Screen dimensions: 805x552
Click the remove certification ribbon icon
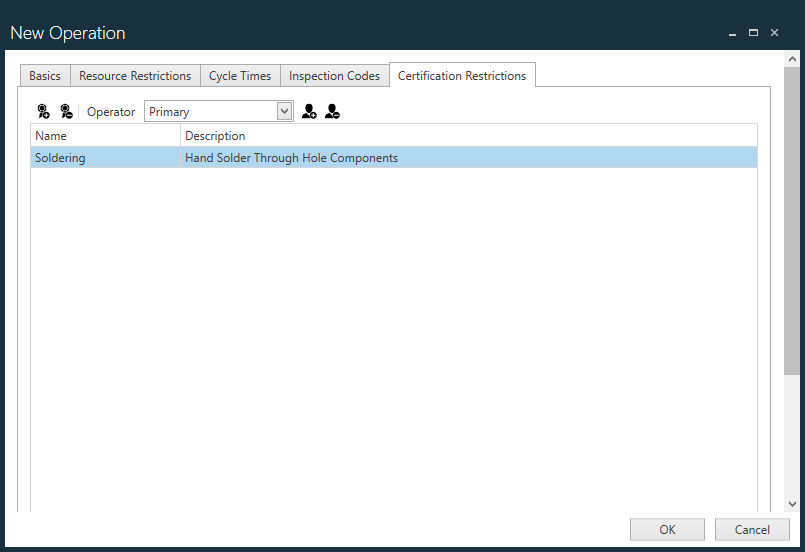click(x=66, y=112)
